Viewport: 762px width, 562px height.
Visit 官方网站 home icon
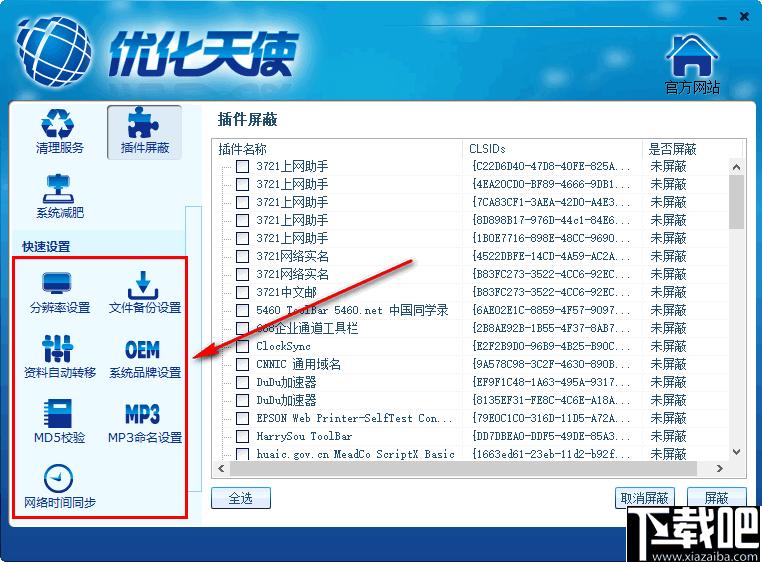point(692,64)
